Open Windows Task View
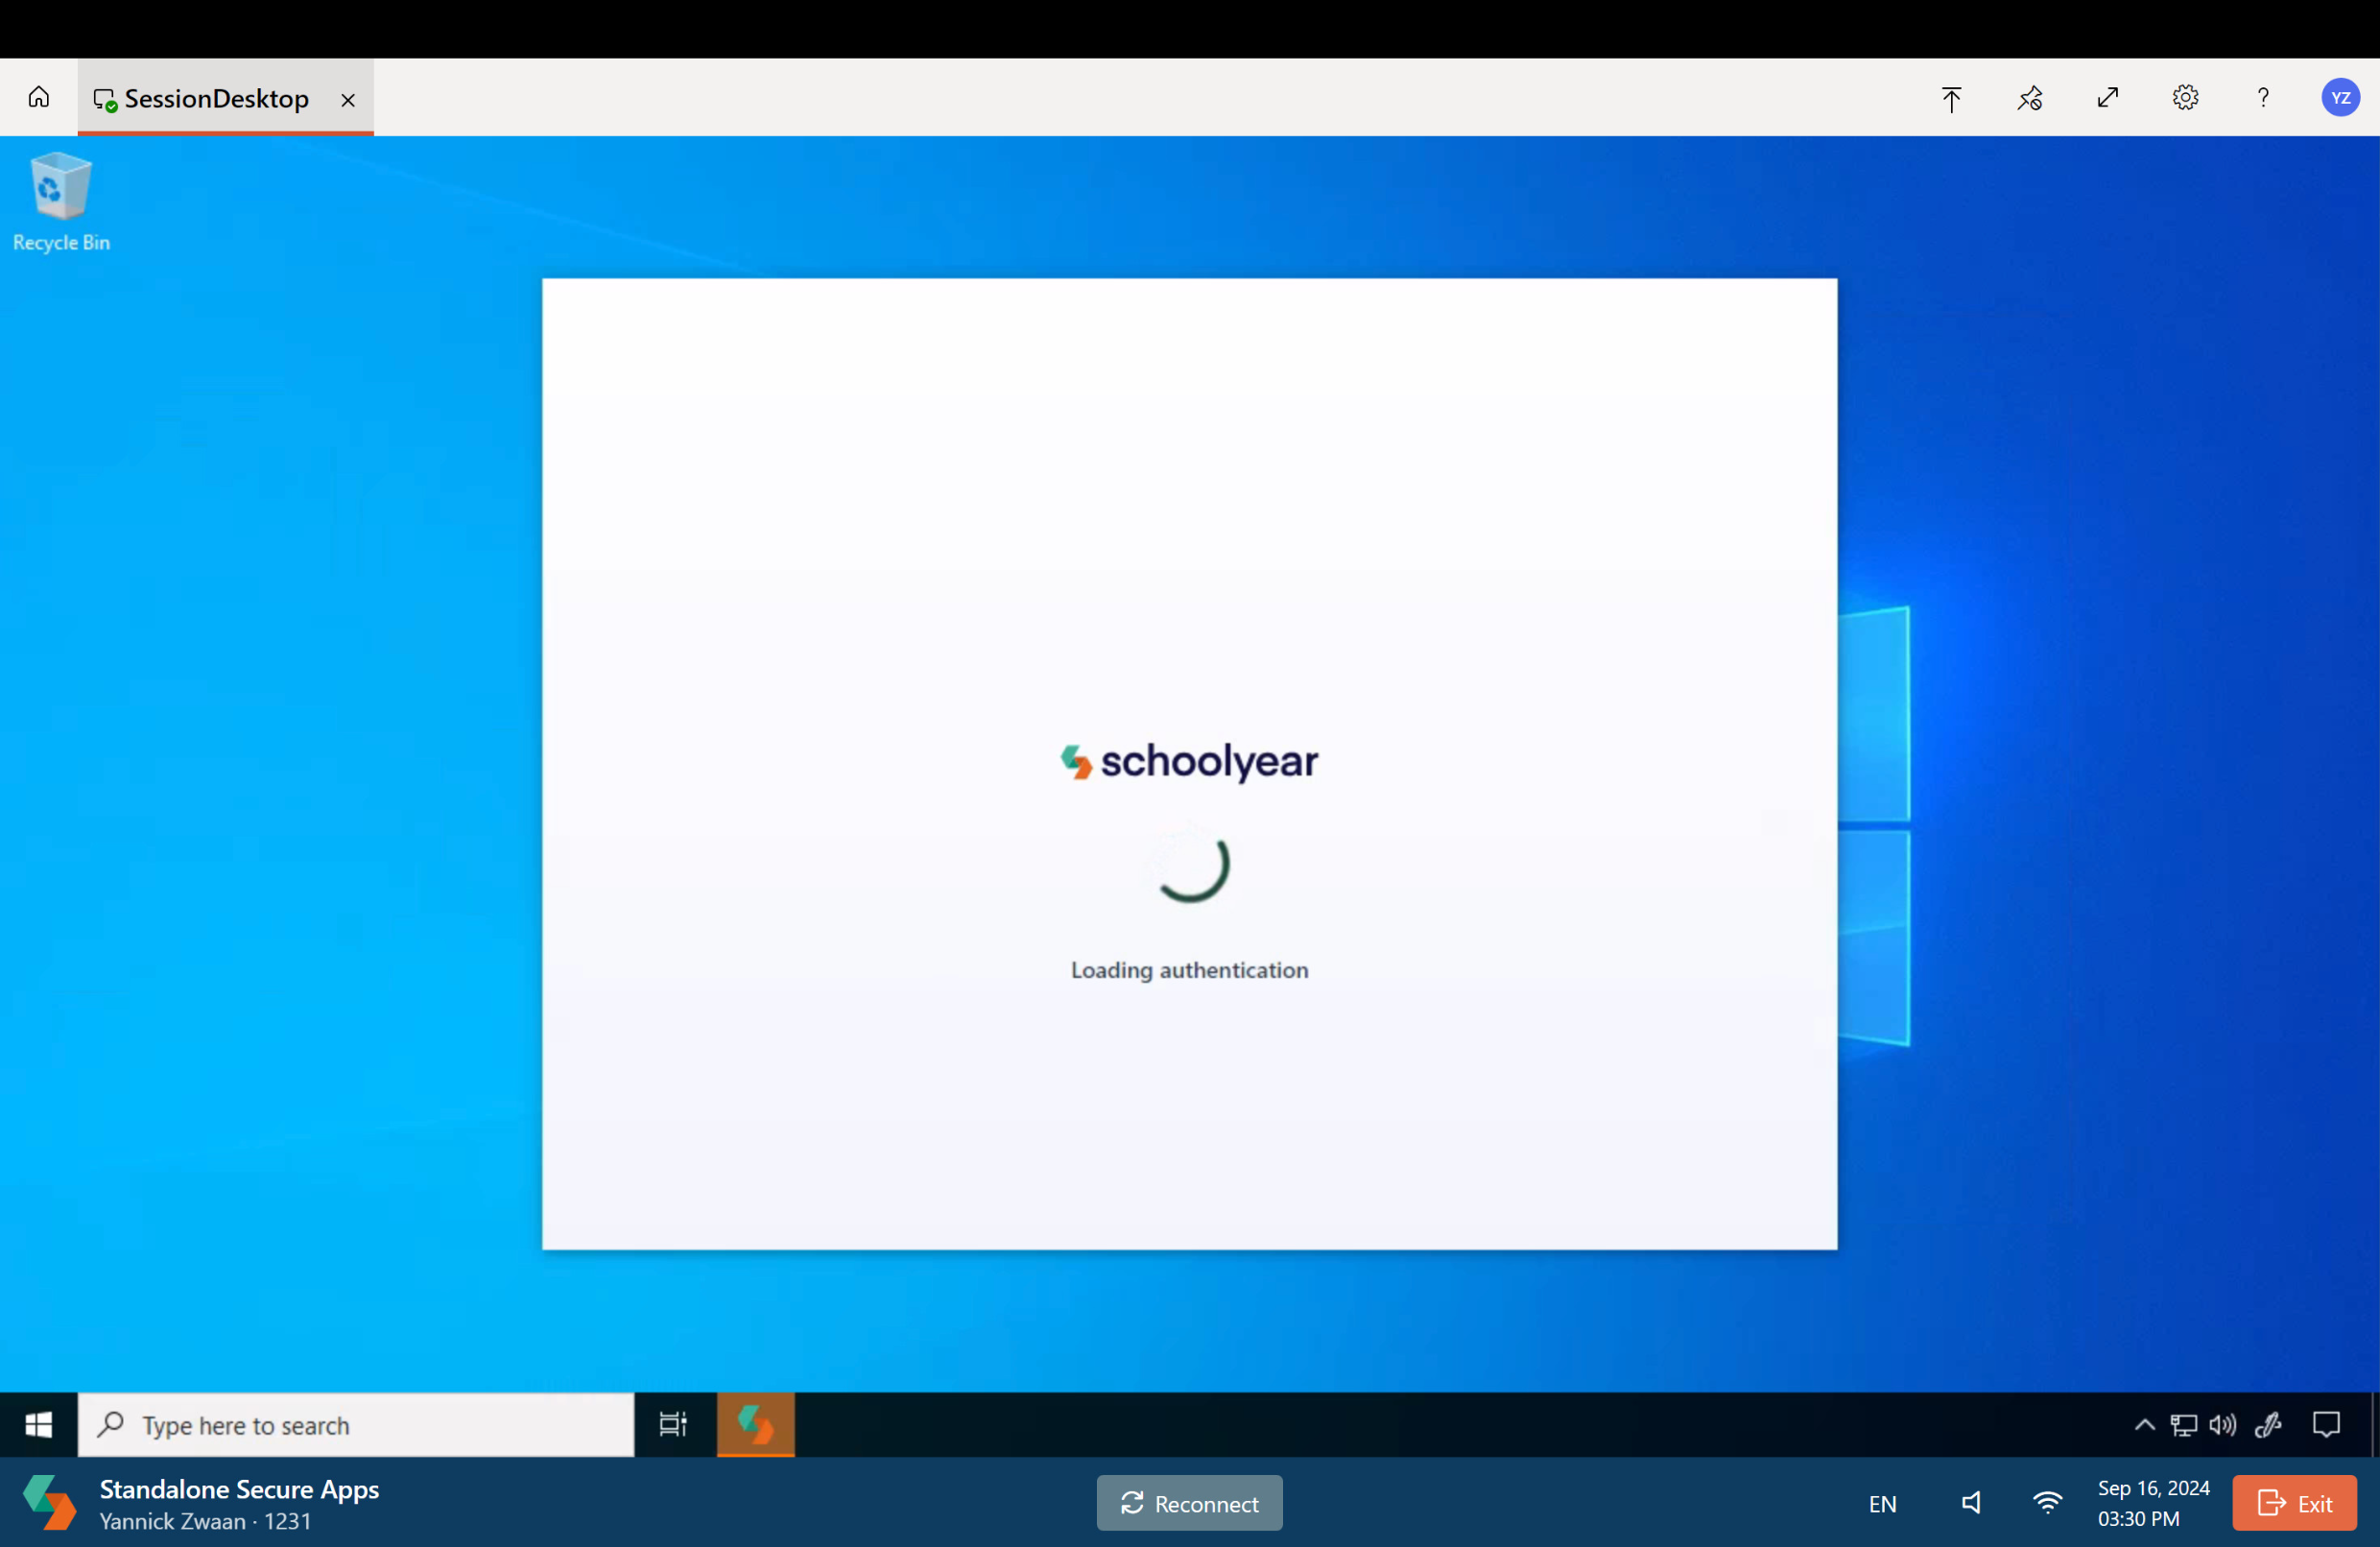The image size is (2380, 1547). pyautogui.click(x=673, y=1424)
